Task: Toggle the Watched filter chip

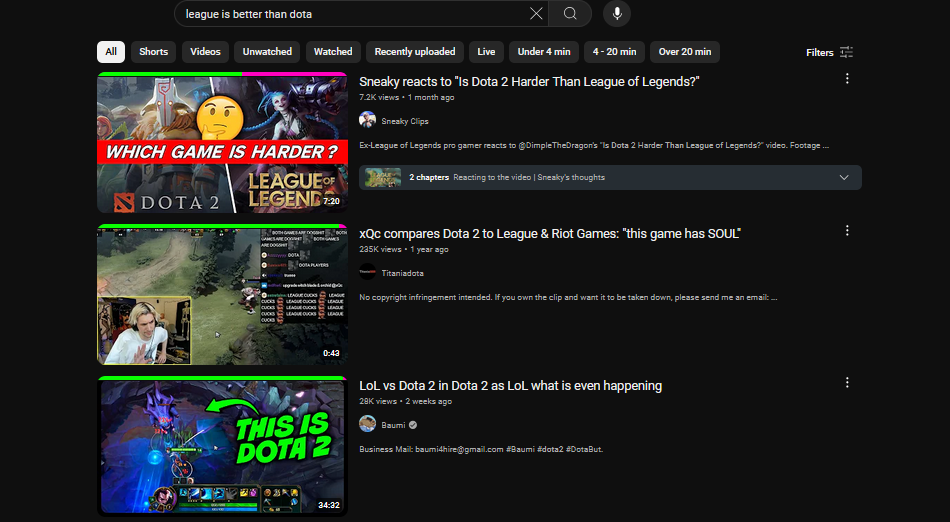Action: [333, 52]
